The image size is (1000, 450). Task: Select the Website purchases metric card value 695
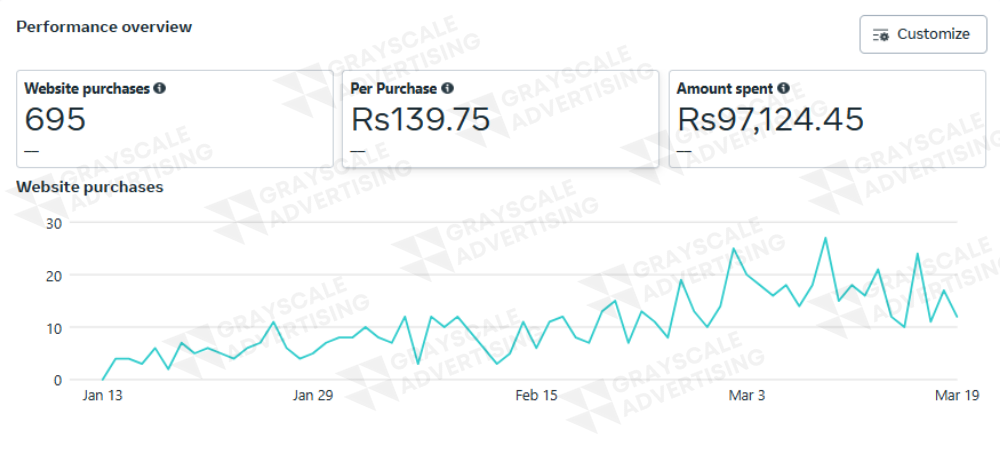55,120
